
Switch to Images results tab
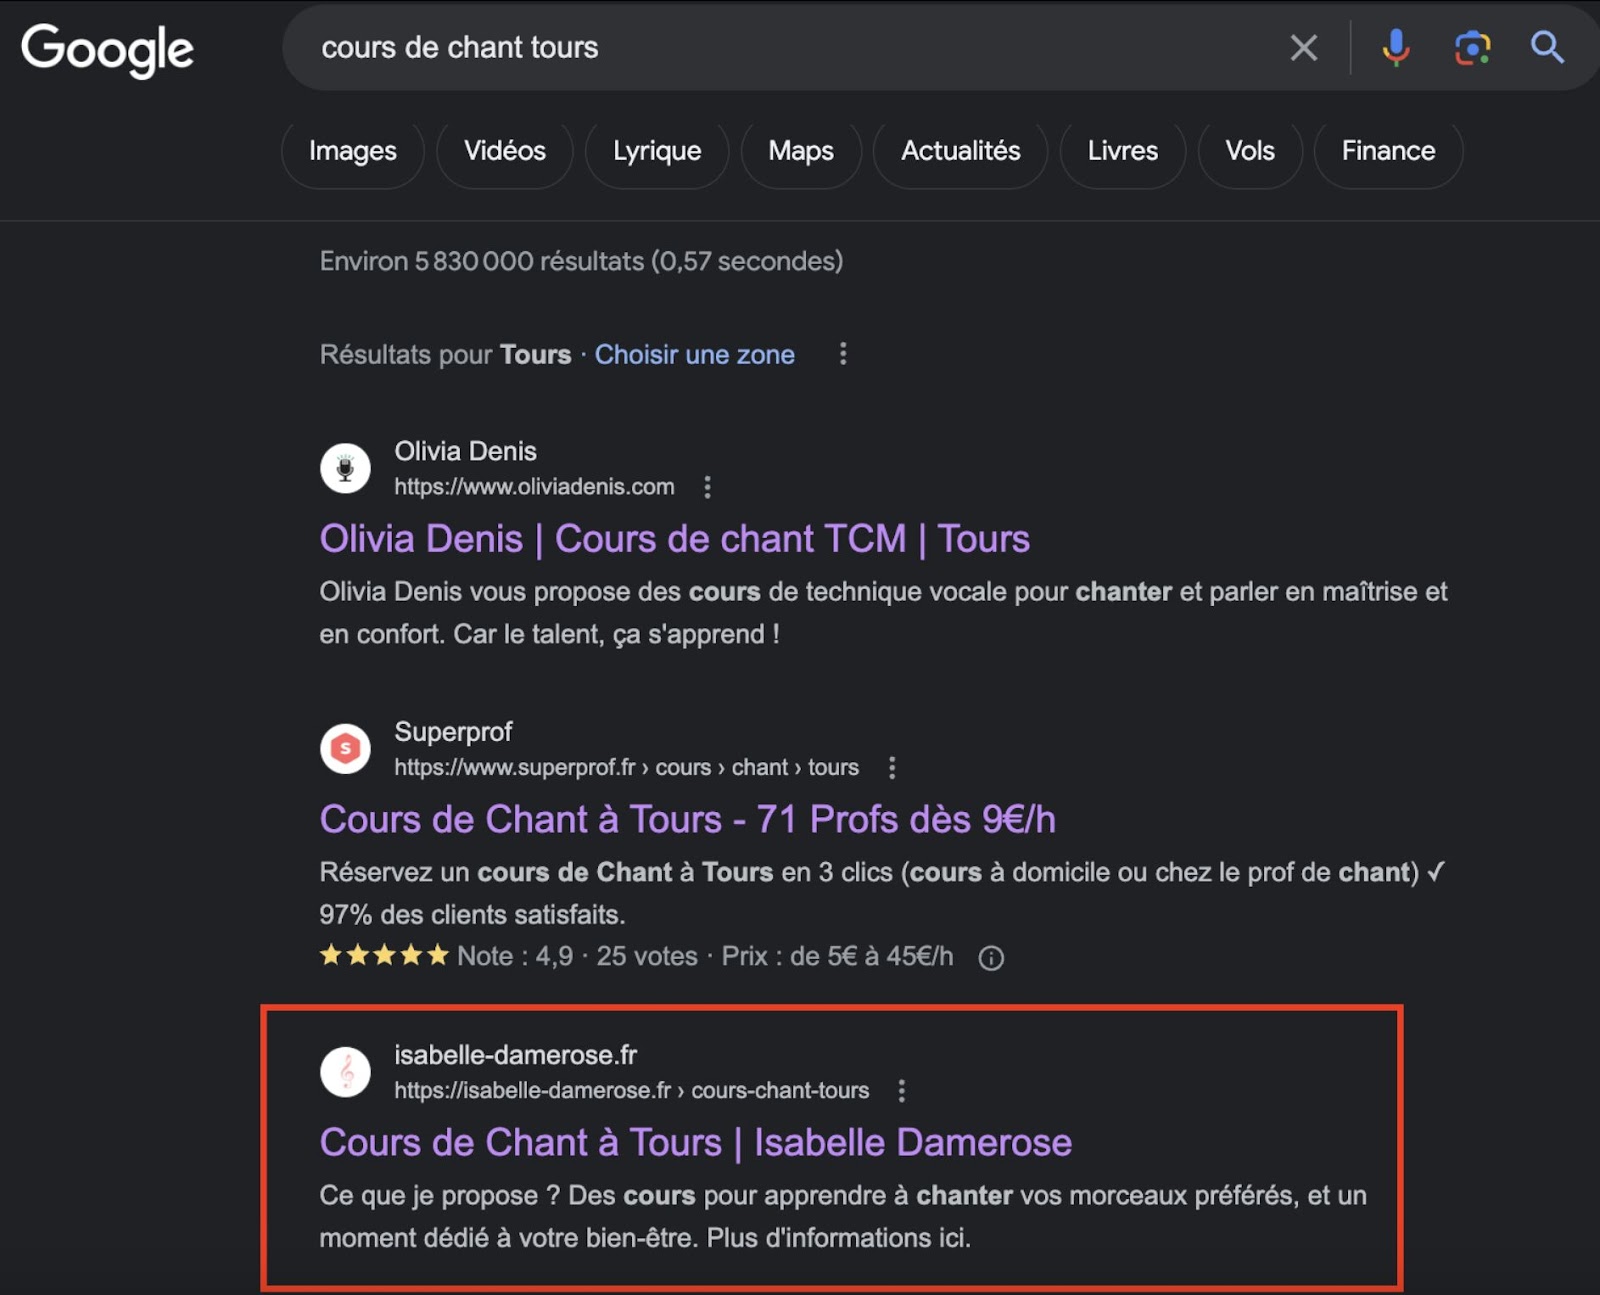tap(353, 151)
